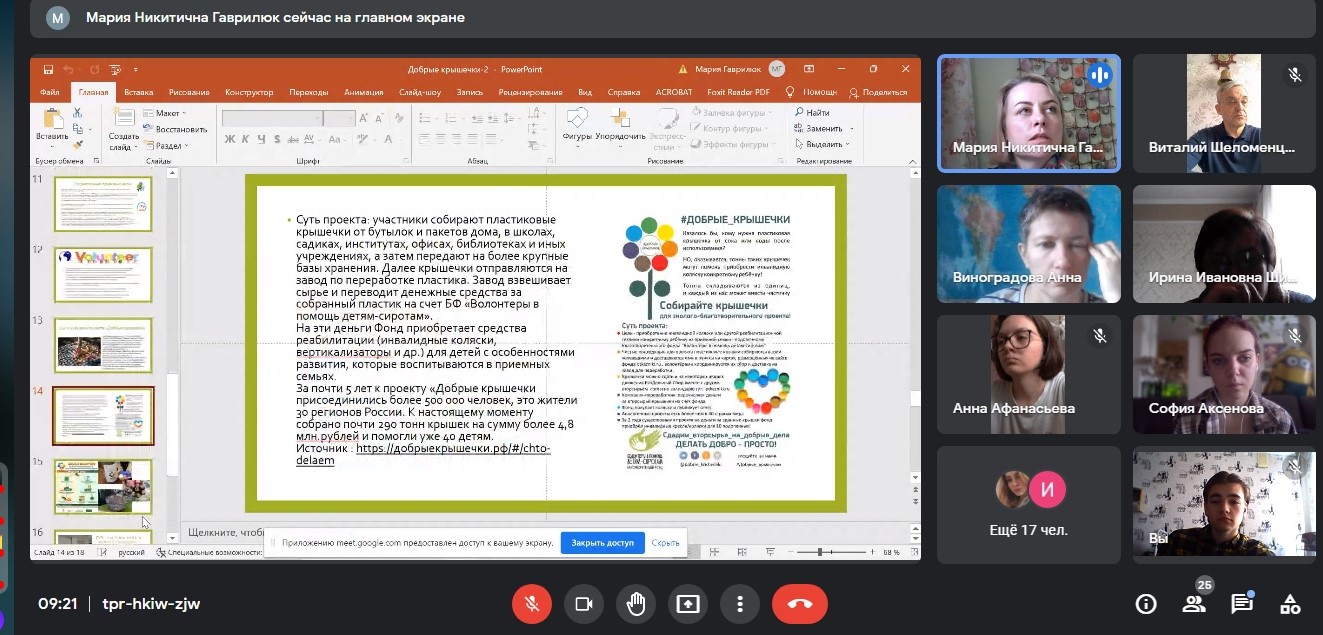Click Восстановить to reset the slide
Viewport: 1323px width, 635px height.
pyautogui.click(x=175, y=129)
